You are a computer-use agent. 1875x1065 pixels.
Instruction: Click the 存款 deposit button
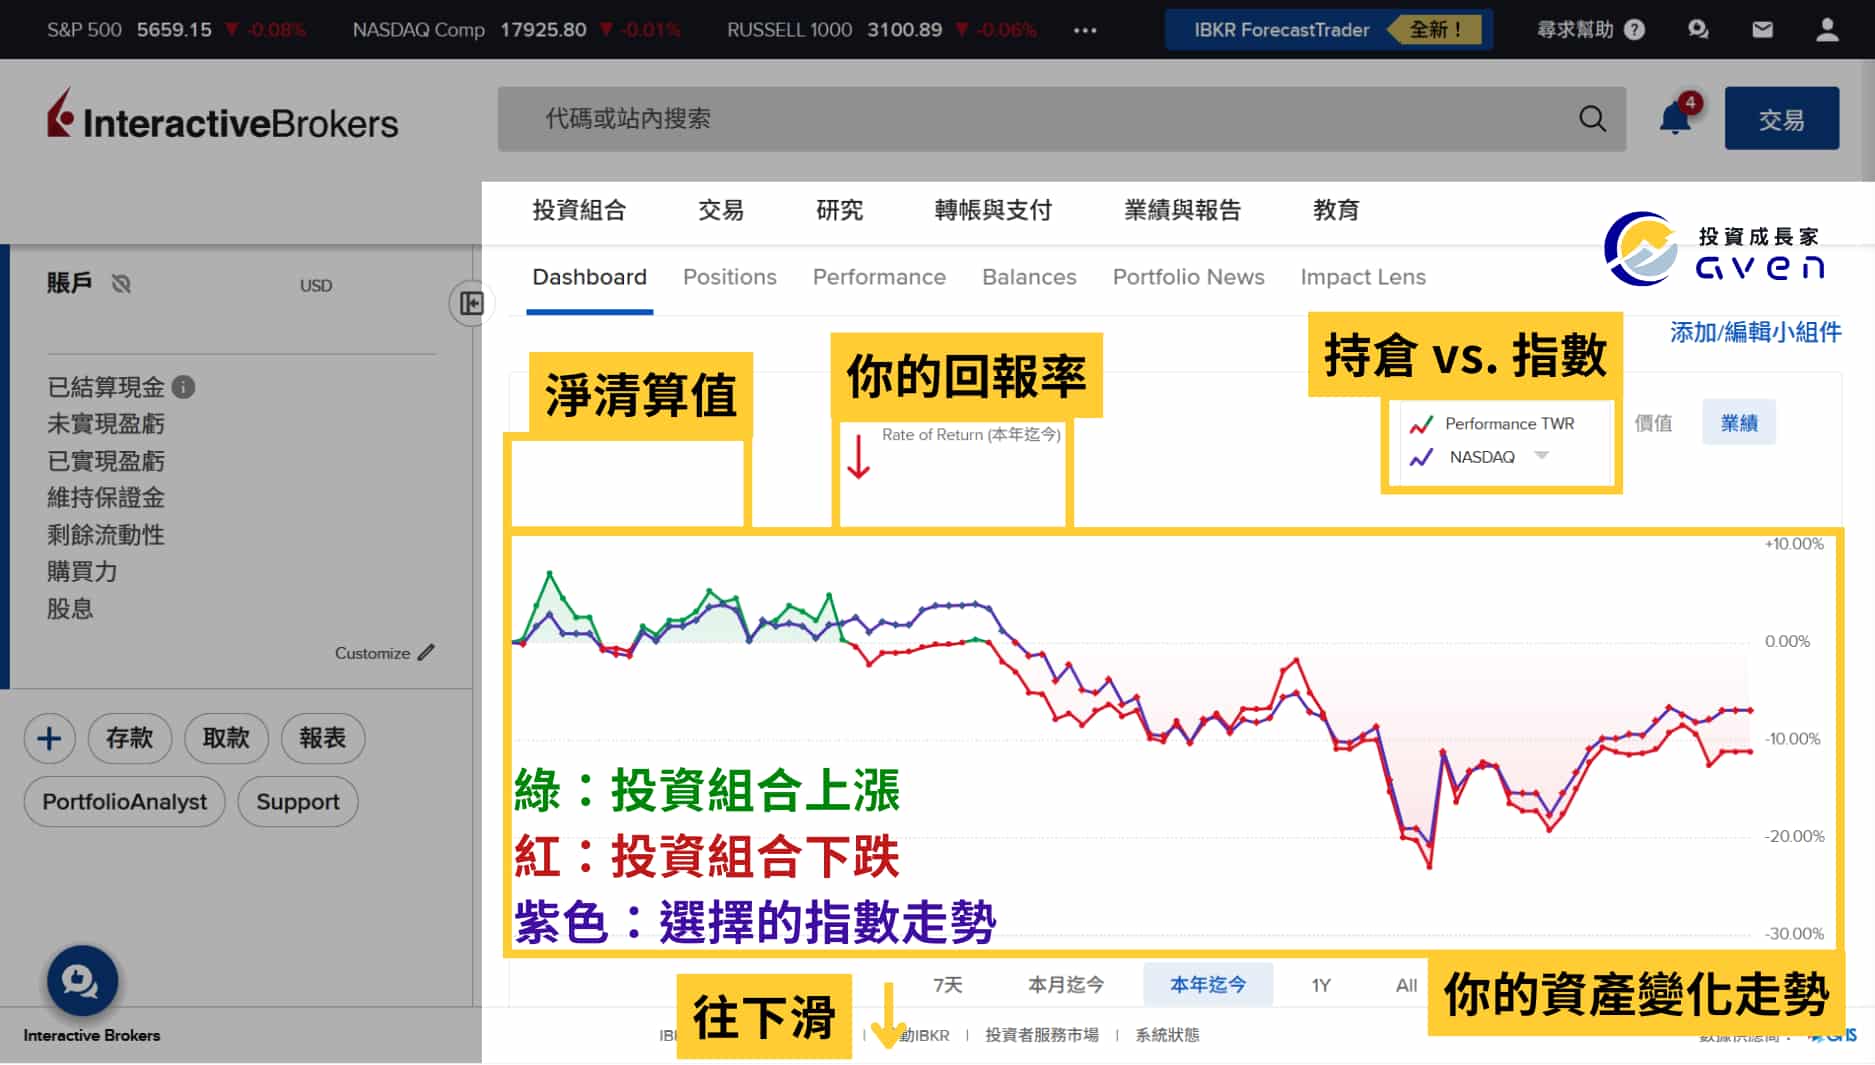tap(130, 739)
